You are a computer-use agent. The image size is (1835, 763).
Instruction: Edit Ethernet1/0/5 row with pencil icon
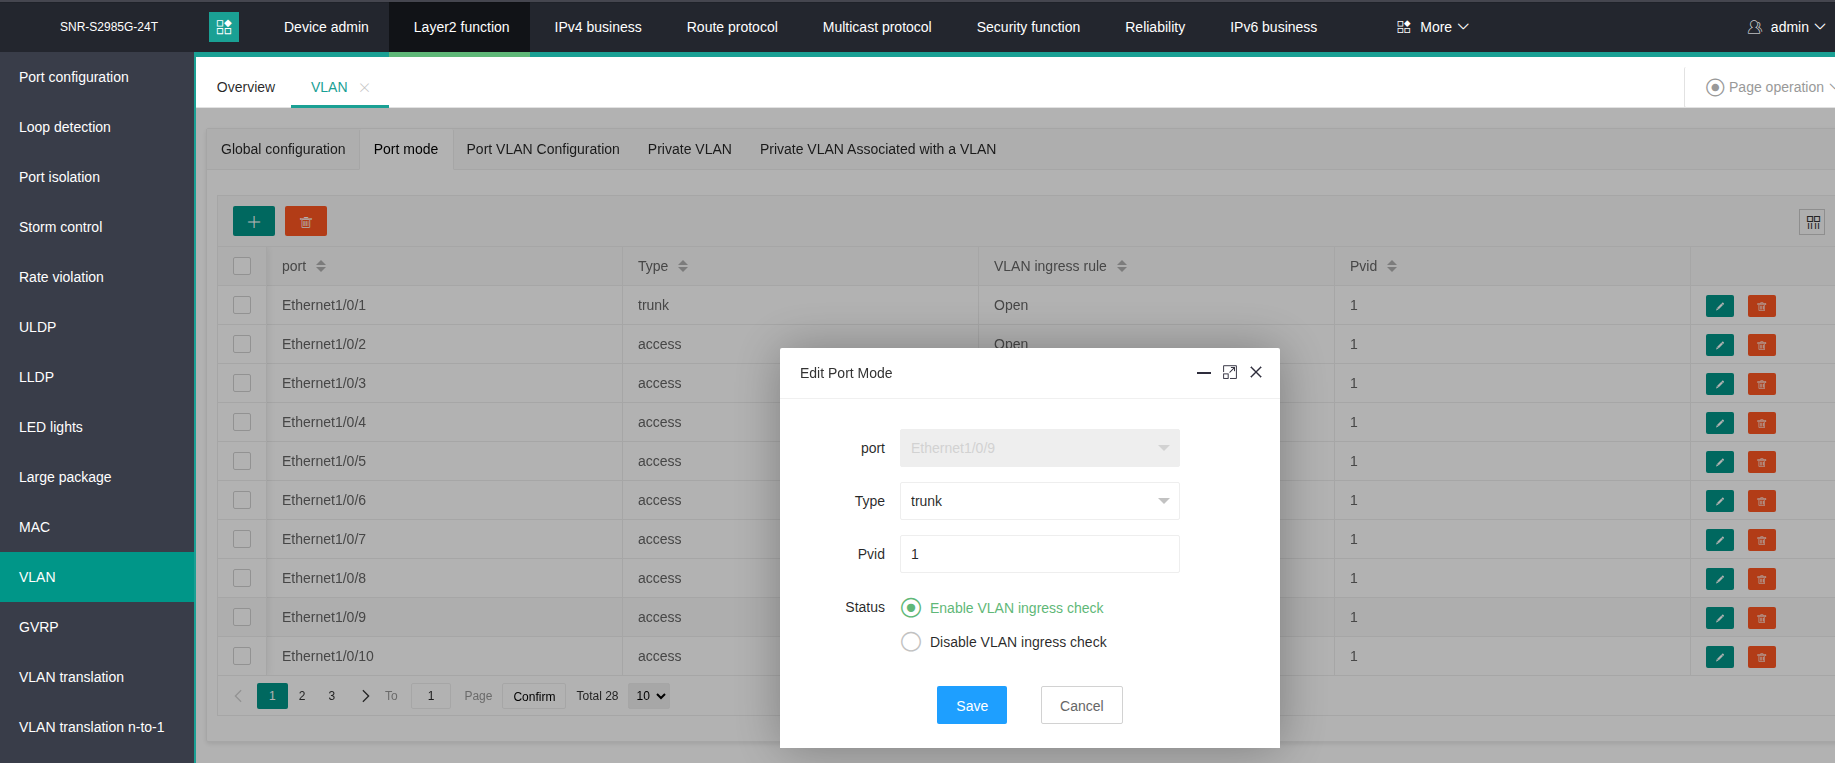point(1720,462)
